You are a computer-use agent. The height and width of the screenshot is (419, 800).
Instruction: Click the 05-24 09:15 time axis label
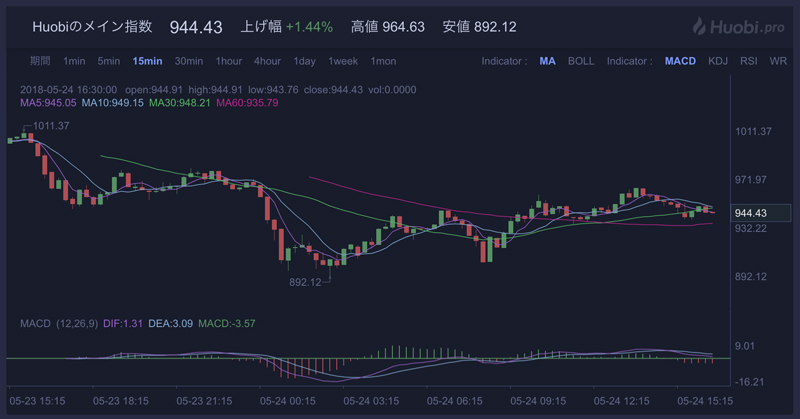click(x=538, y=401)
